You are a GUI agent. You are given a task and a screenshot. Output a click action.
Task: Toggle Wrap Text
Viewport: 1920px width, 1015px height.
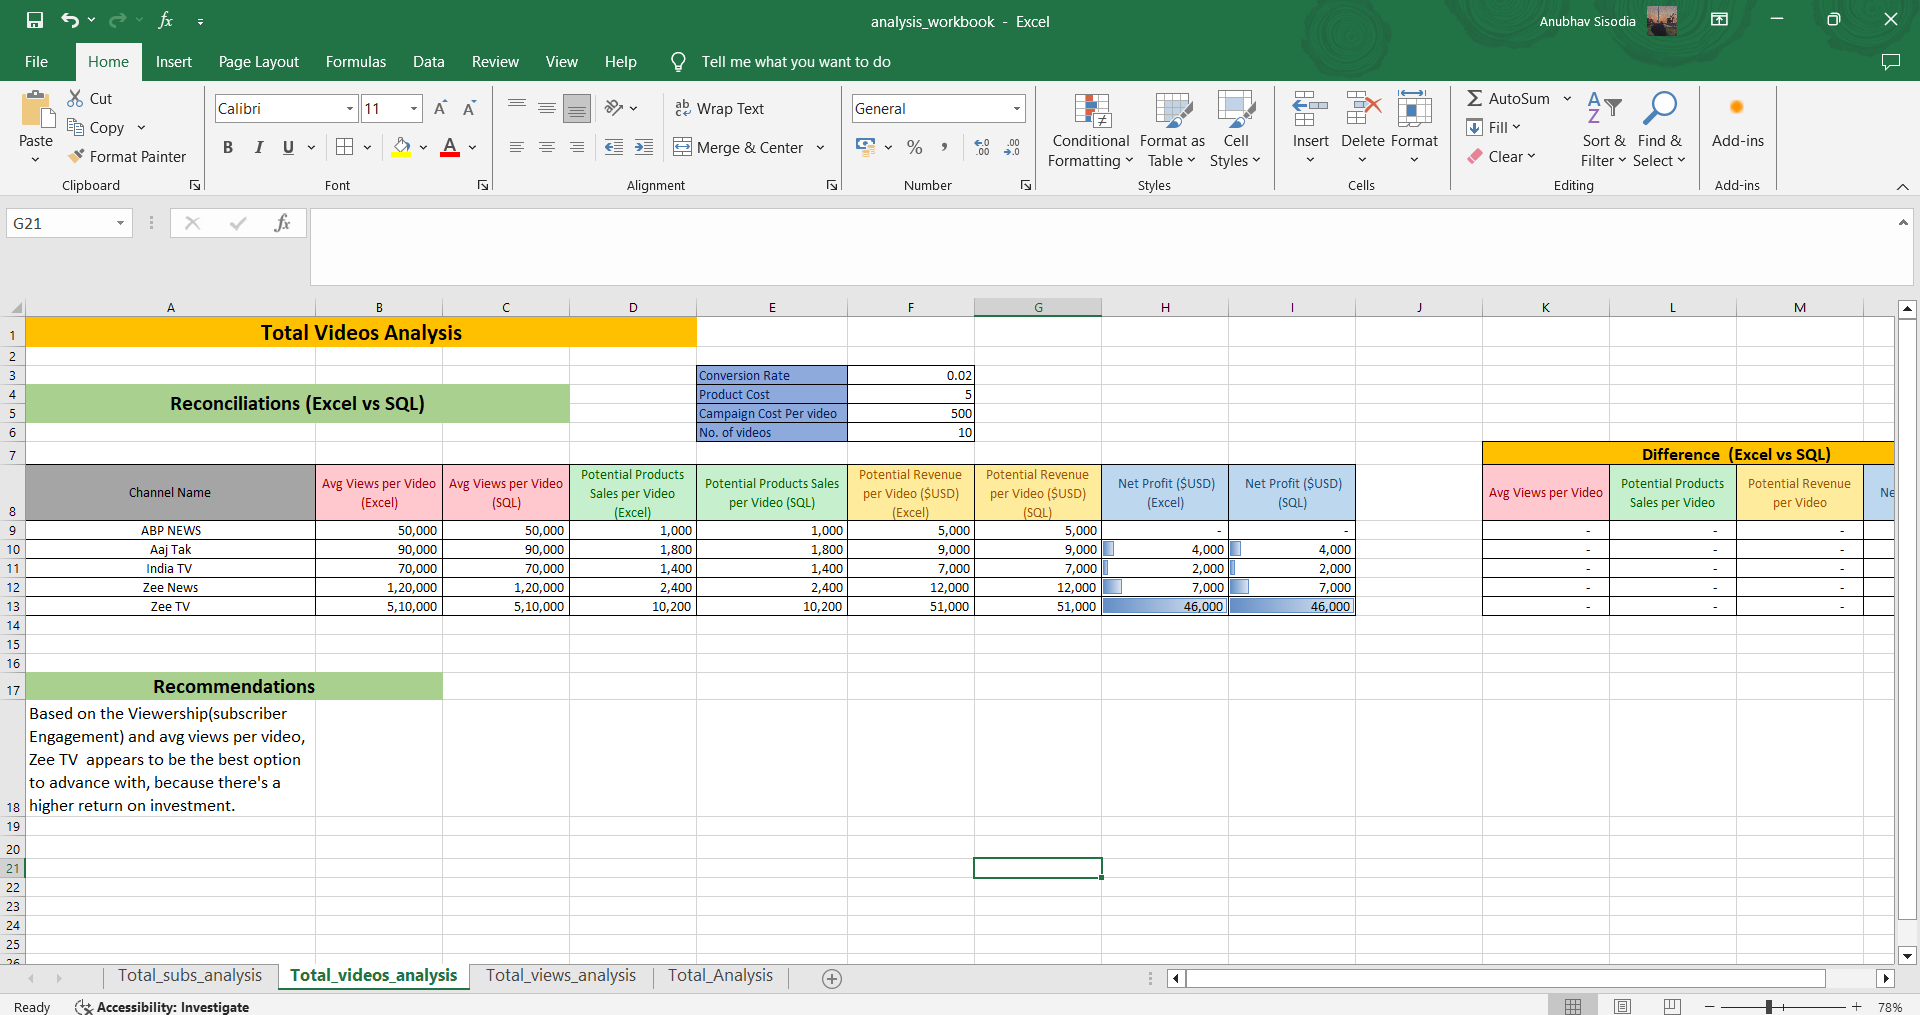click(719, 108)
